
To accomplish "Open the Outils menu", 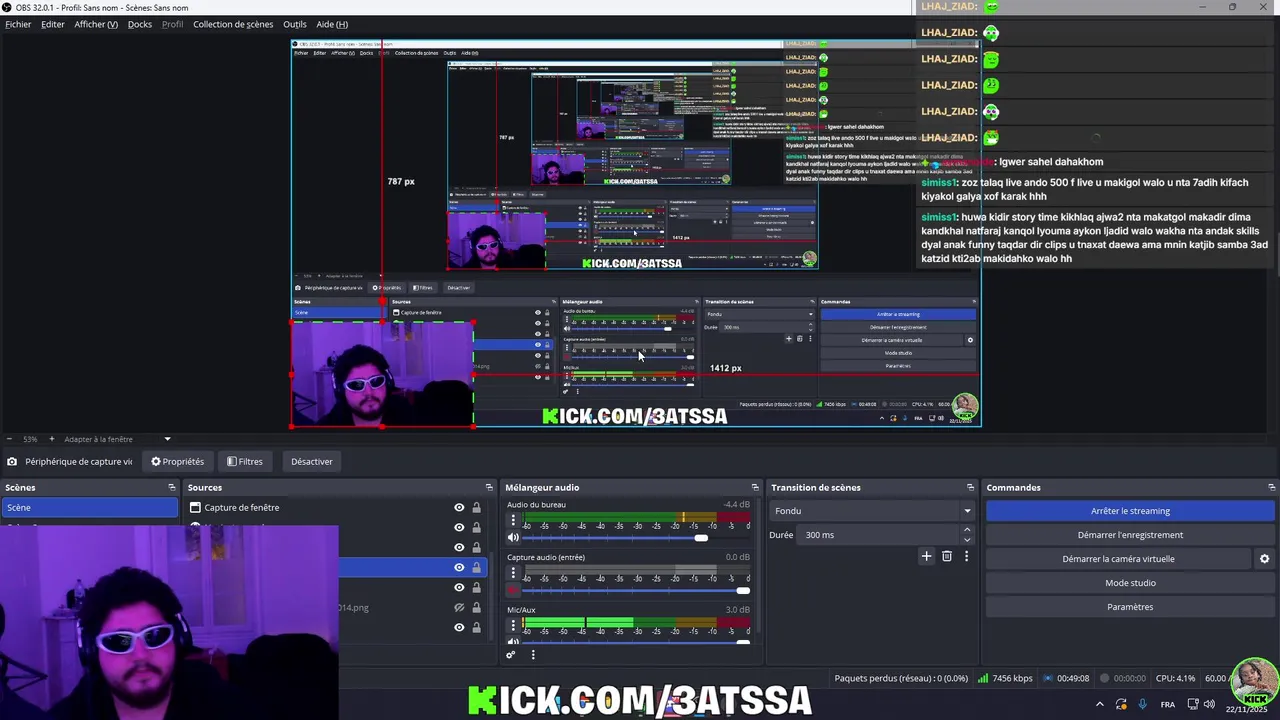I will (295, 24).
